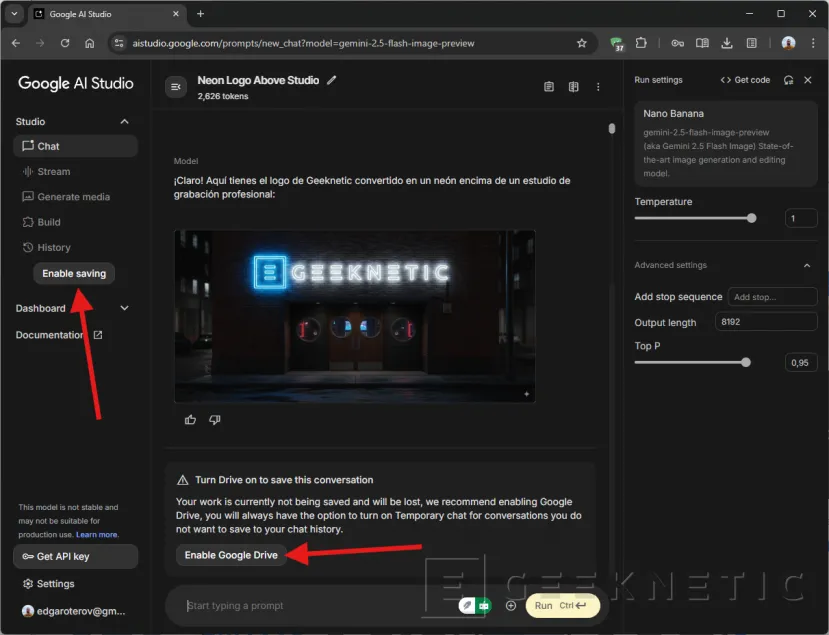Image resolution: width=829 pixels, height=635 pixels.
Task: Open History in the sidebar
Action: coord(76,247)
